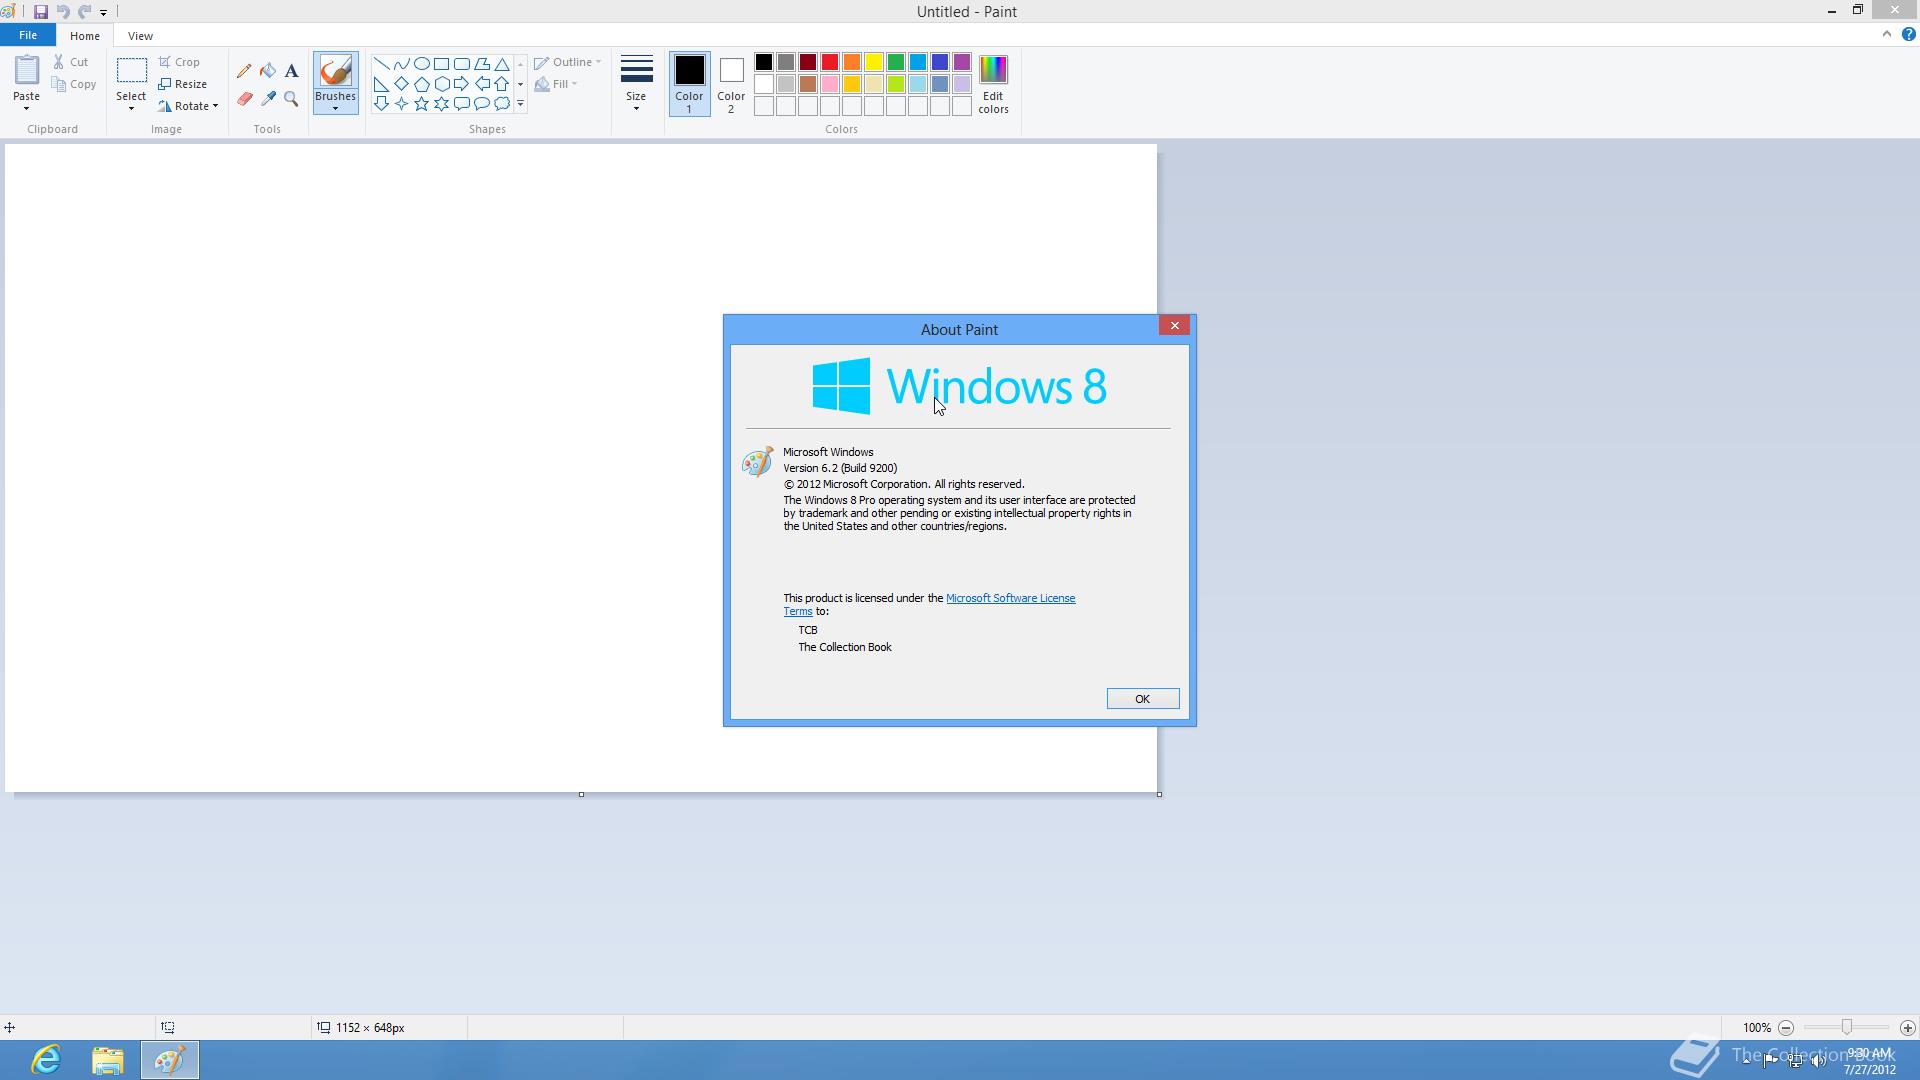Activate Color 2 selector
This screenshot has height=1080, width=1920.
[x=731, y=84]
